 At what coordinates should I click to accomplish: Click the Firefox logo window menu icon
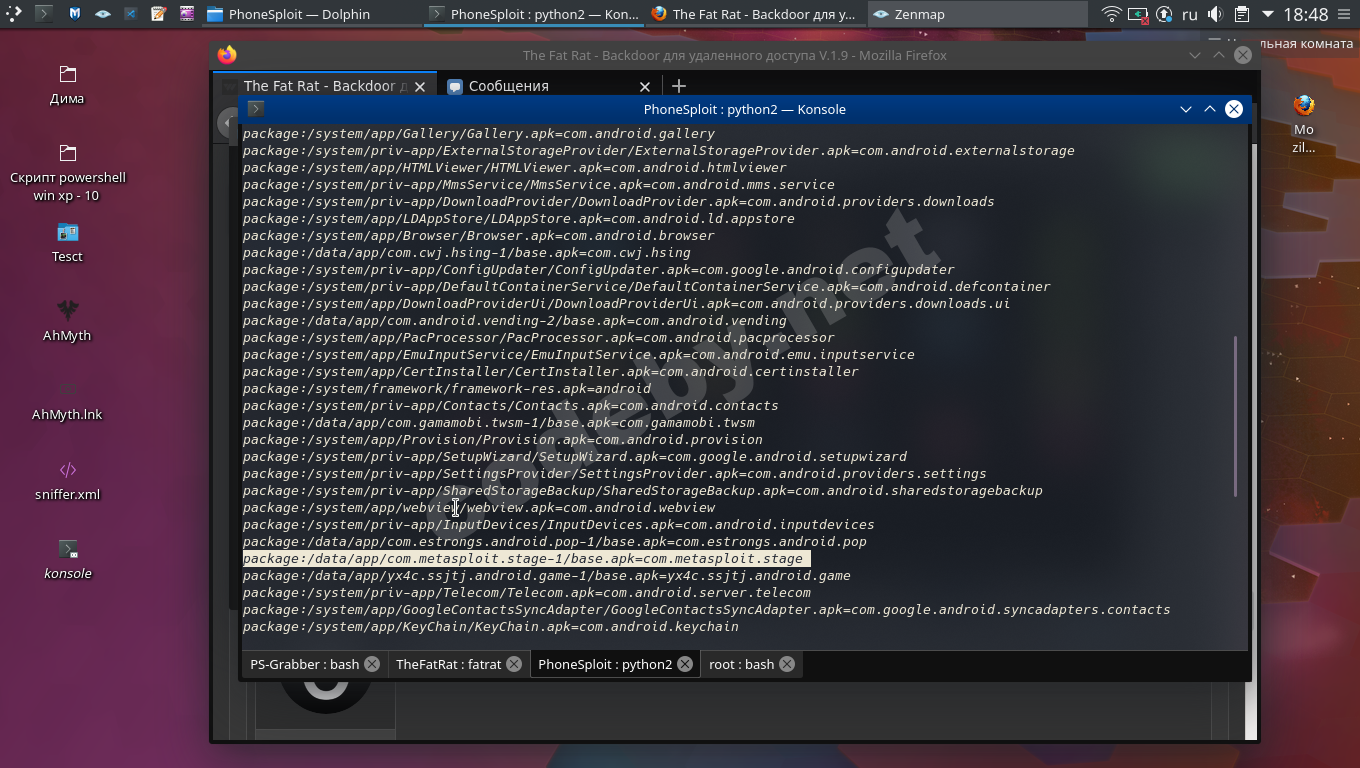pyautogui.click(x=227, y=55)
